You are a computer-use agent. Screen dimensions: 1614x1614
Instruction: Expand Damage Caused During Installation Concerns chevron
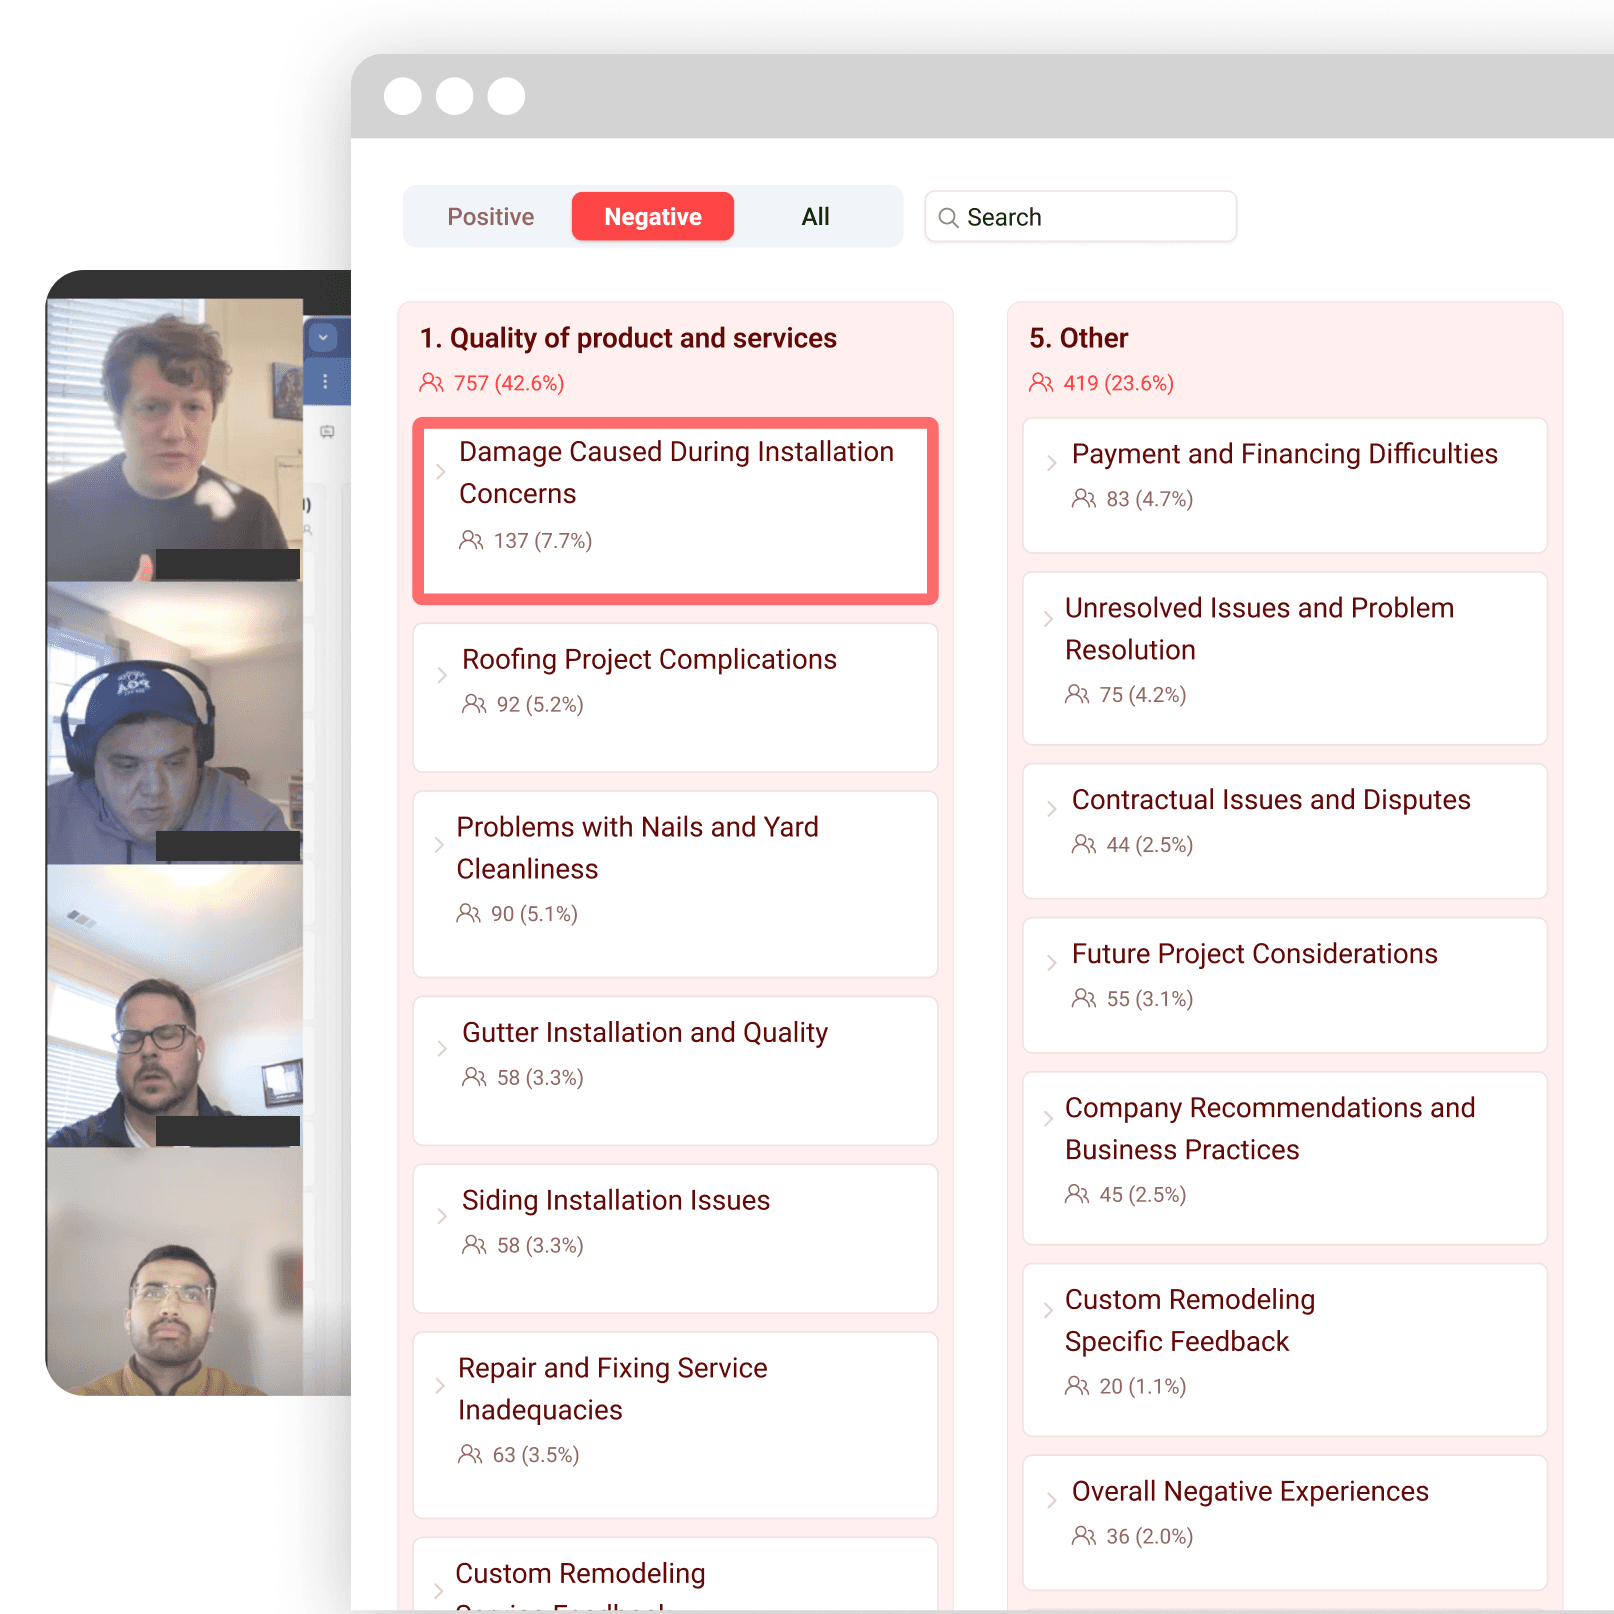pos(441,472)
